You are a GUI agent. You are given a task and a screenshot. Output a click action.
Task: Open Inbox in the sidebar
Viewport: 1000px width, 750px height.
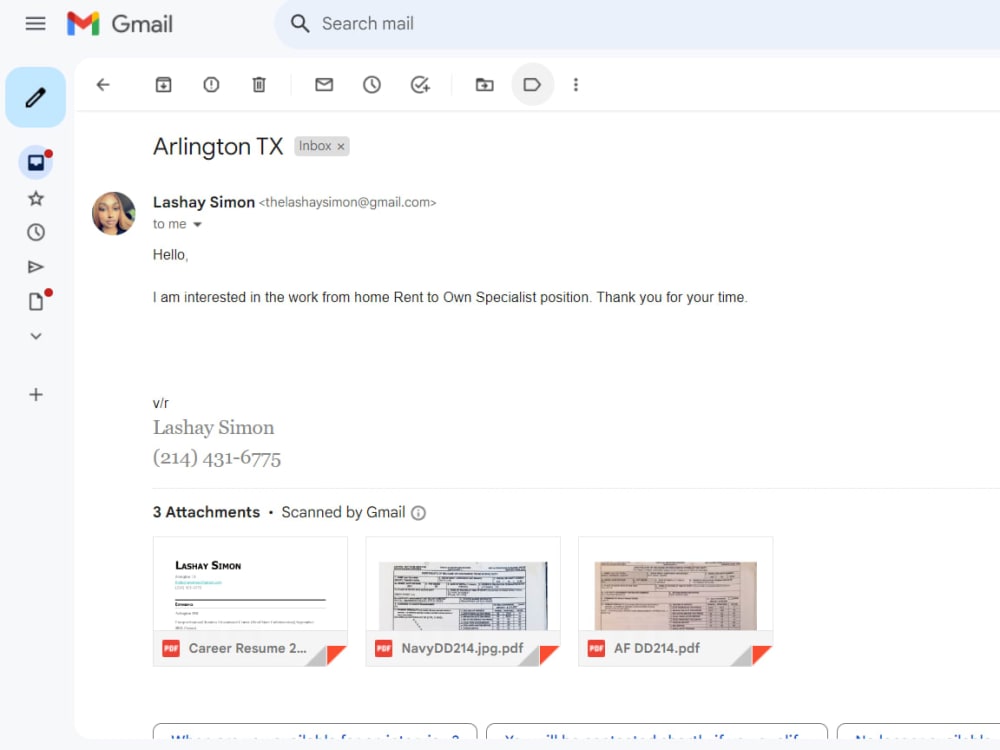tap(36, 163)
